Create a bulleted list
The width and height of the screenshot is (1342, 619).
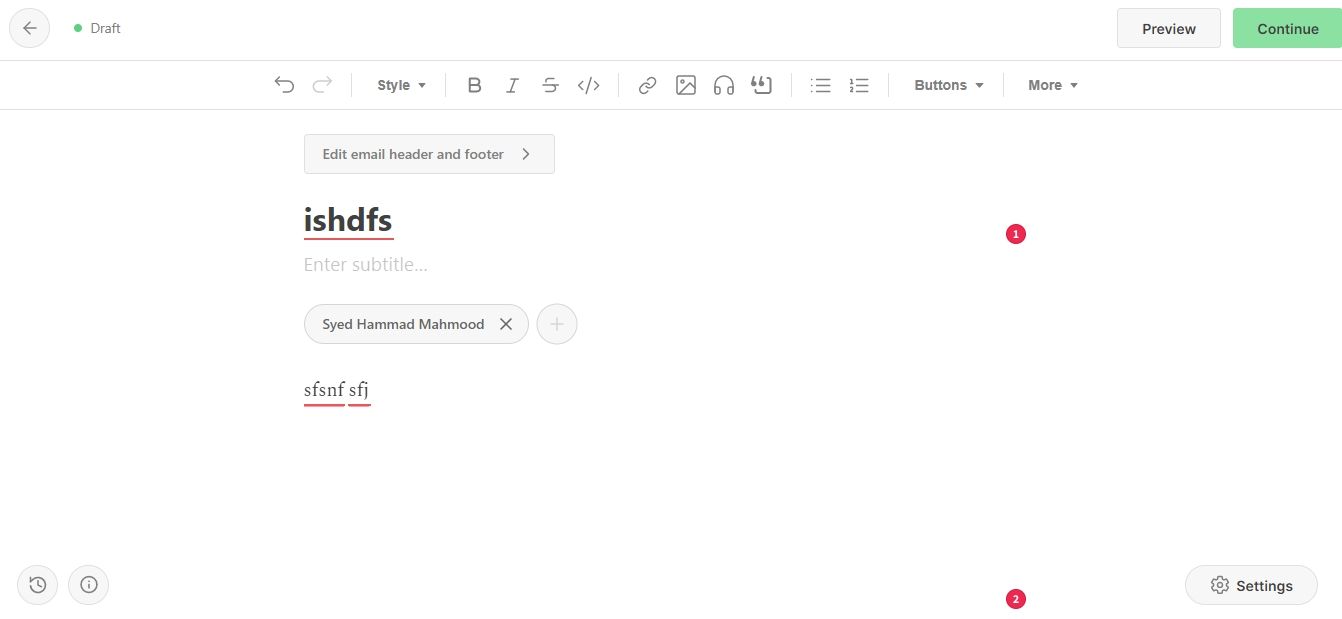[821, 85]
